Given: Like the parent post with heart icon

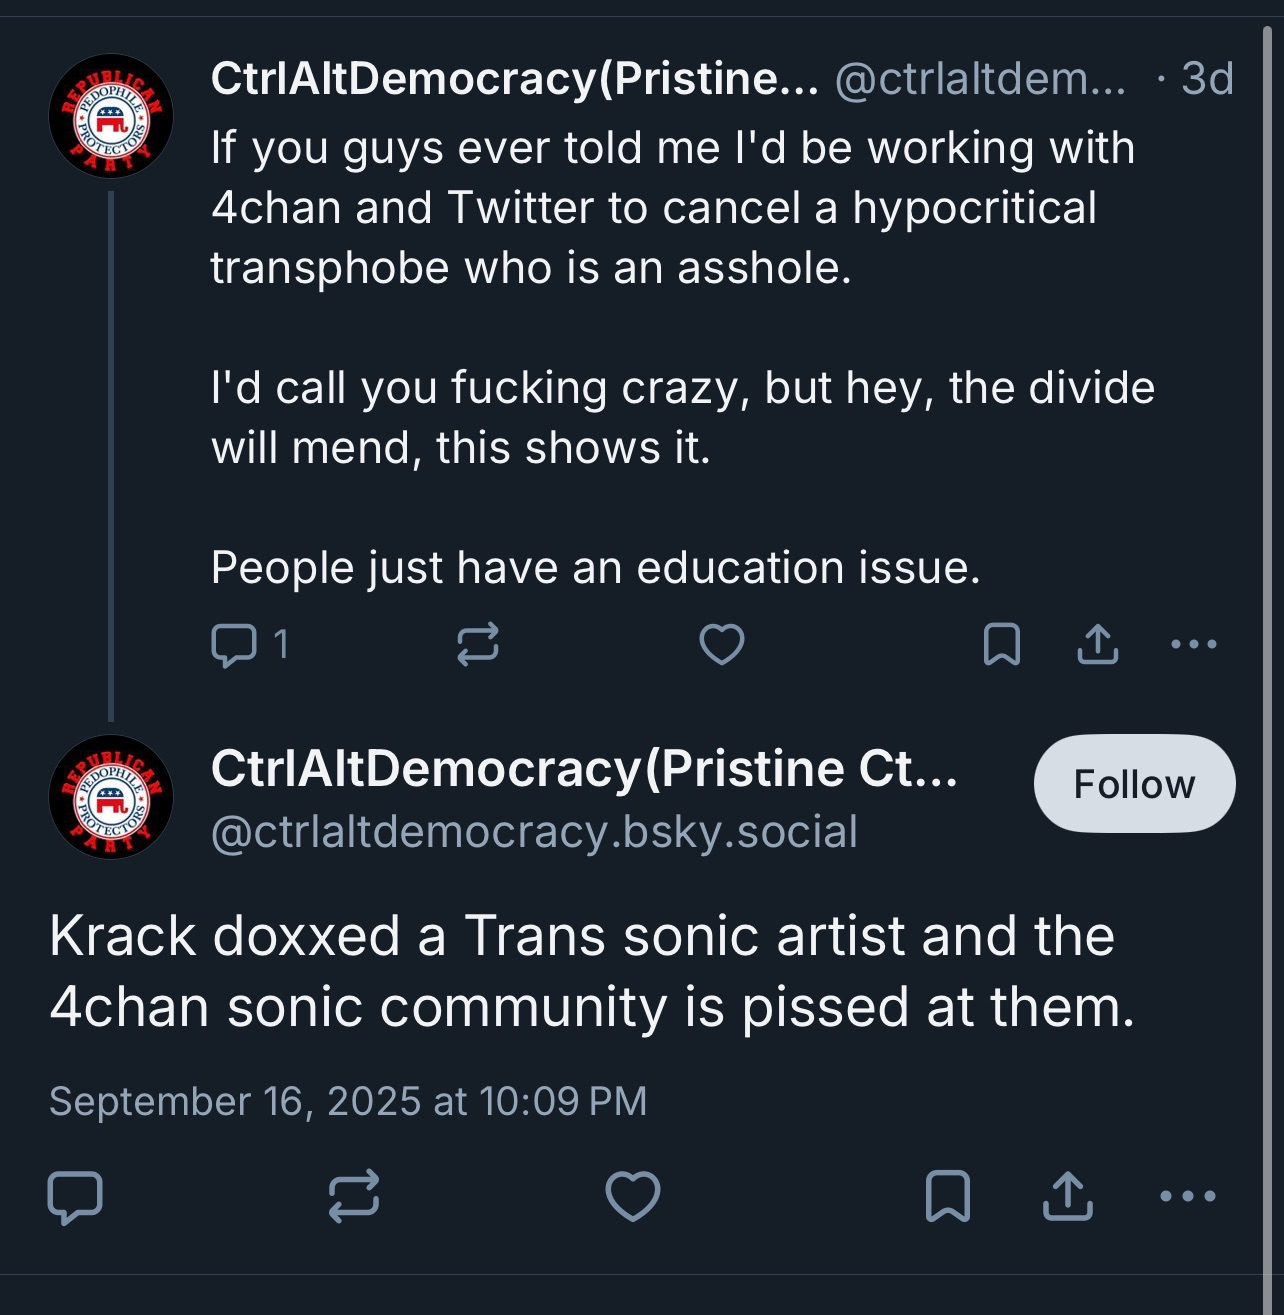Looking at the screenshot, I should (721, 645).
